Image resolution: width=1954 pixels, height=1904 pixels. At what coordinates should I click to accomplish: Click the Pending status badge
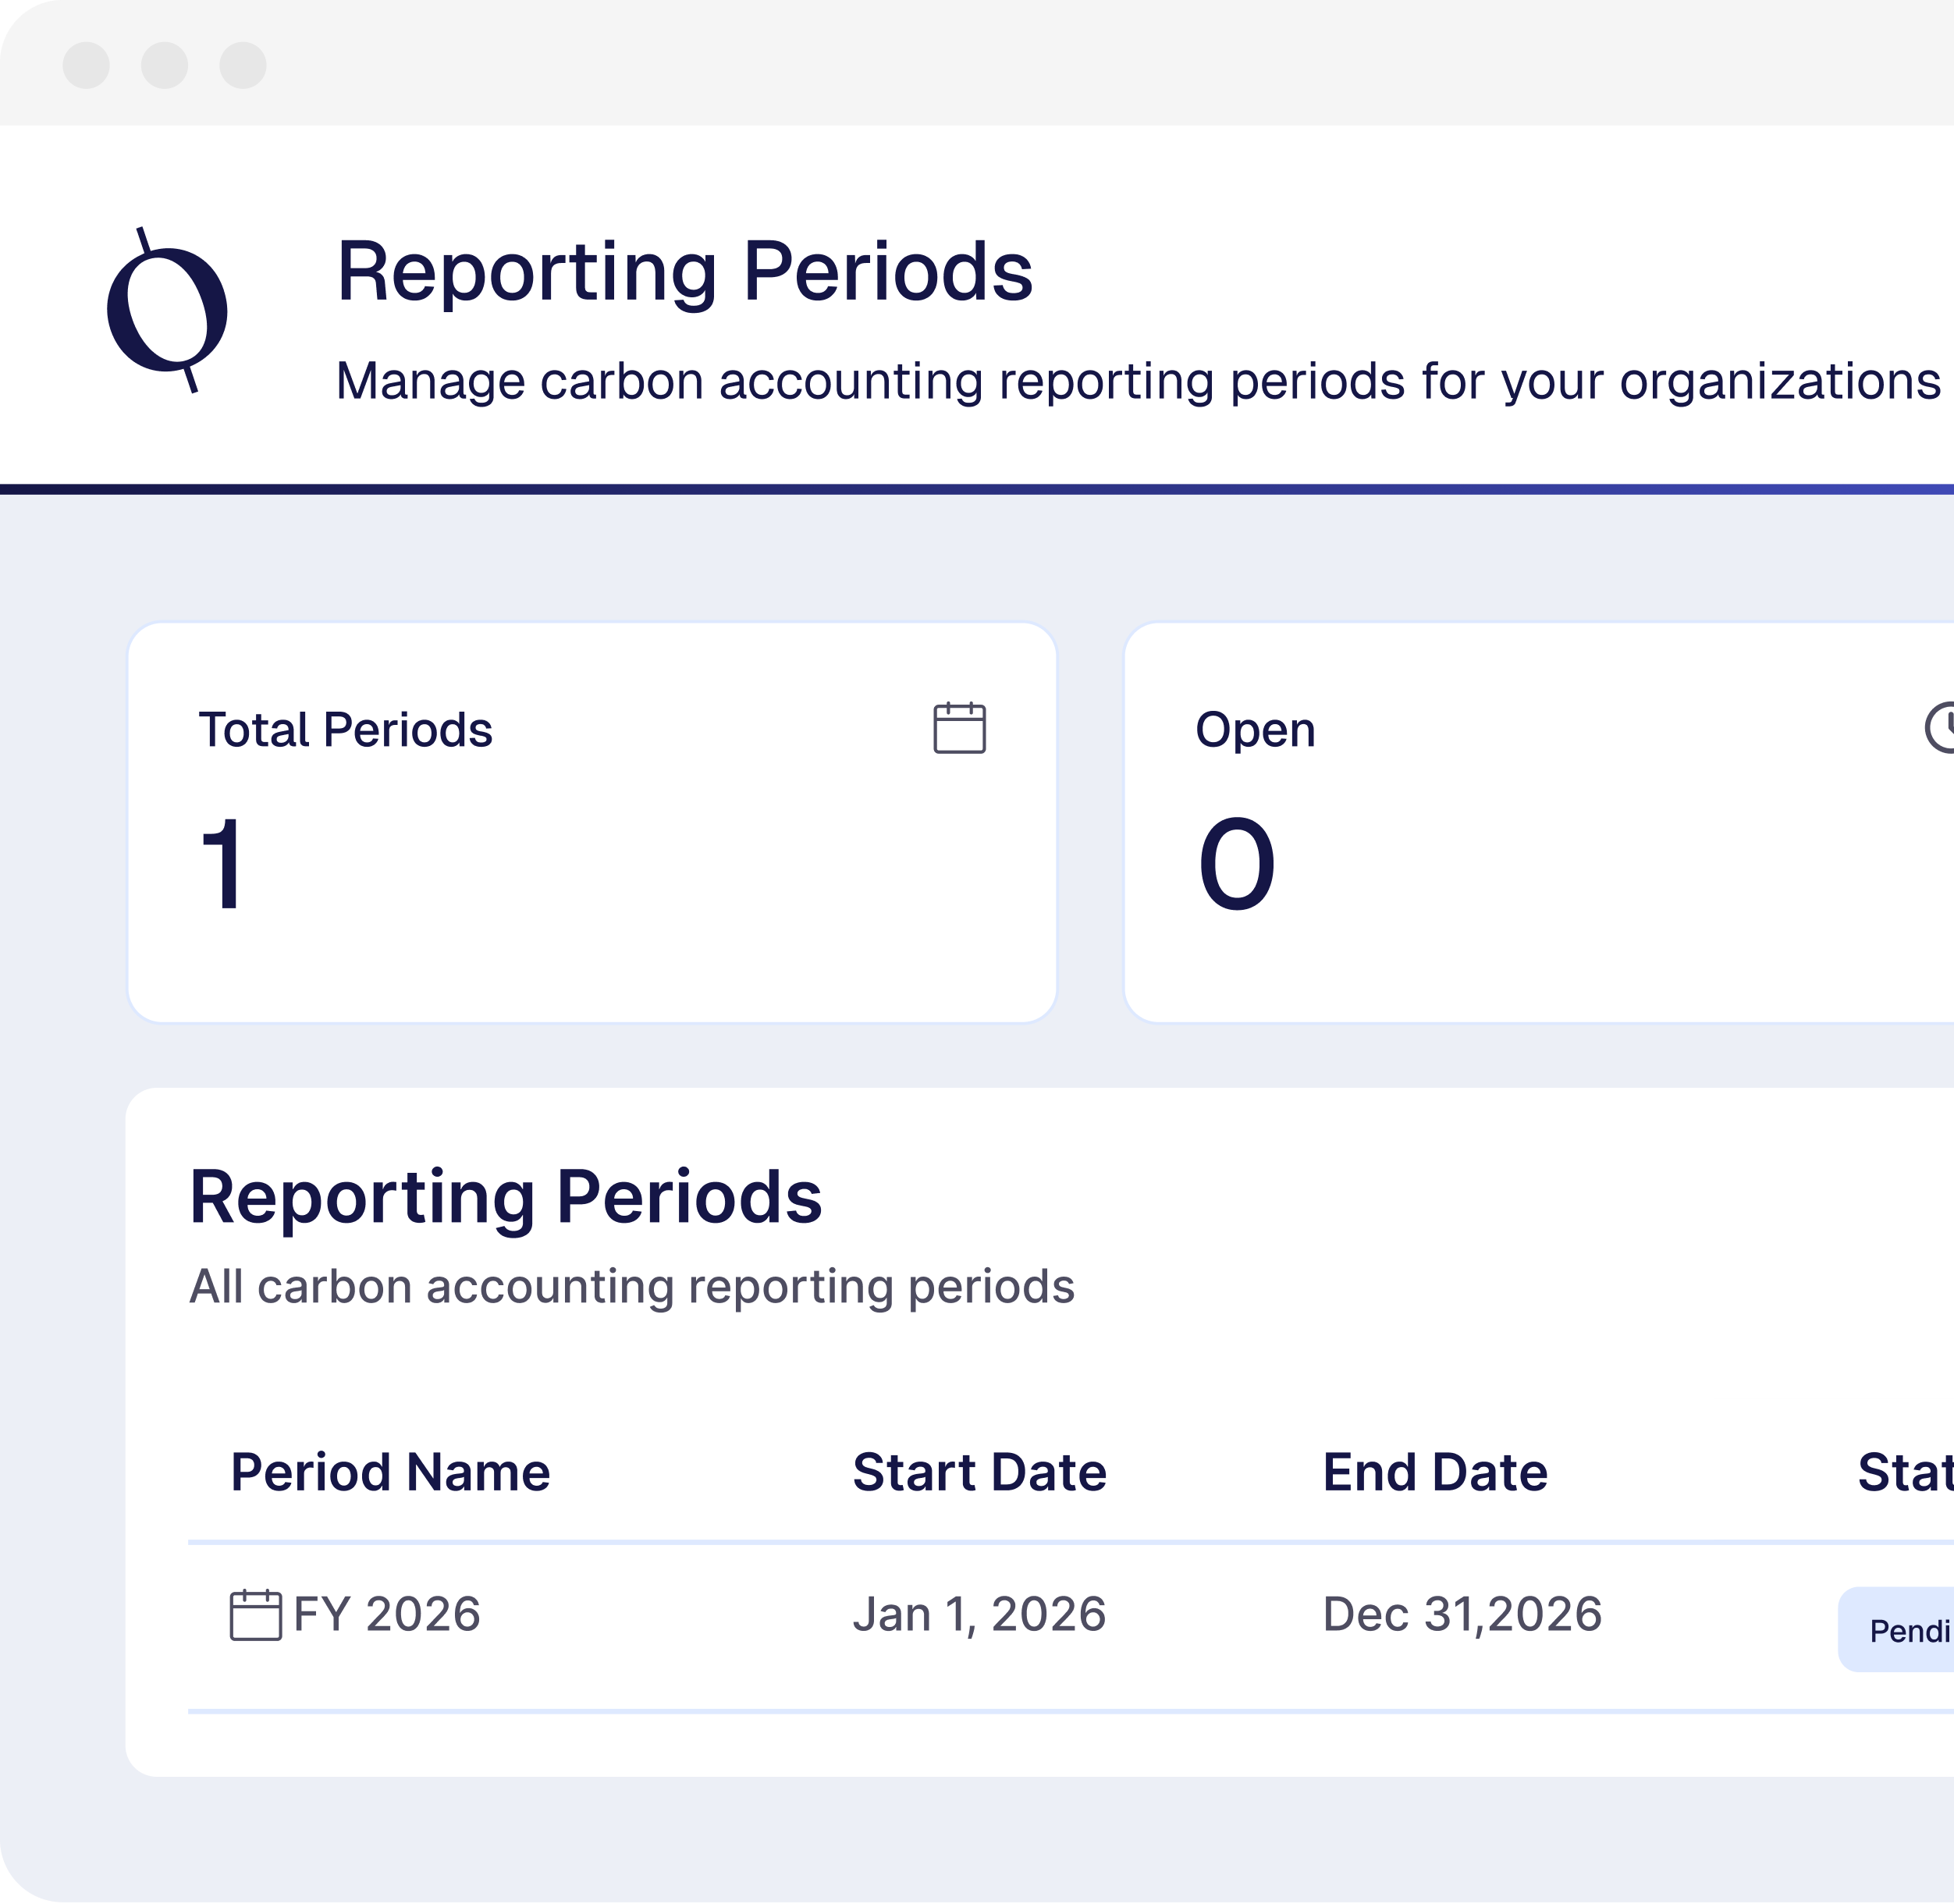1906,1631
